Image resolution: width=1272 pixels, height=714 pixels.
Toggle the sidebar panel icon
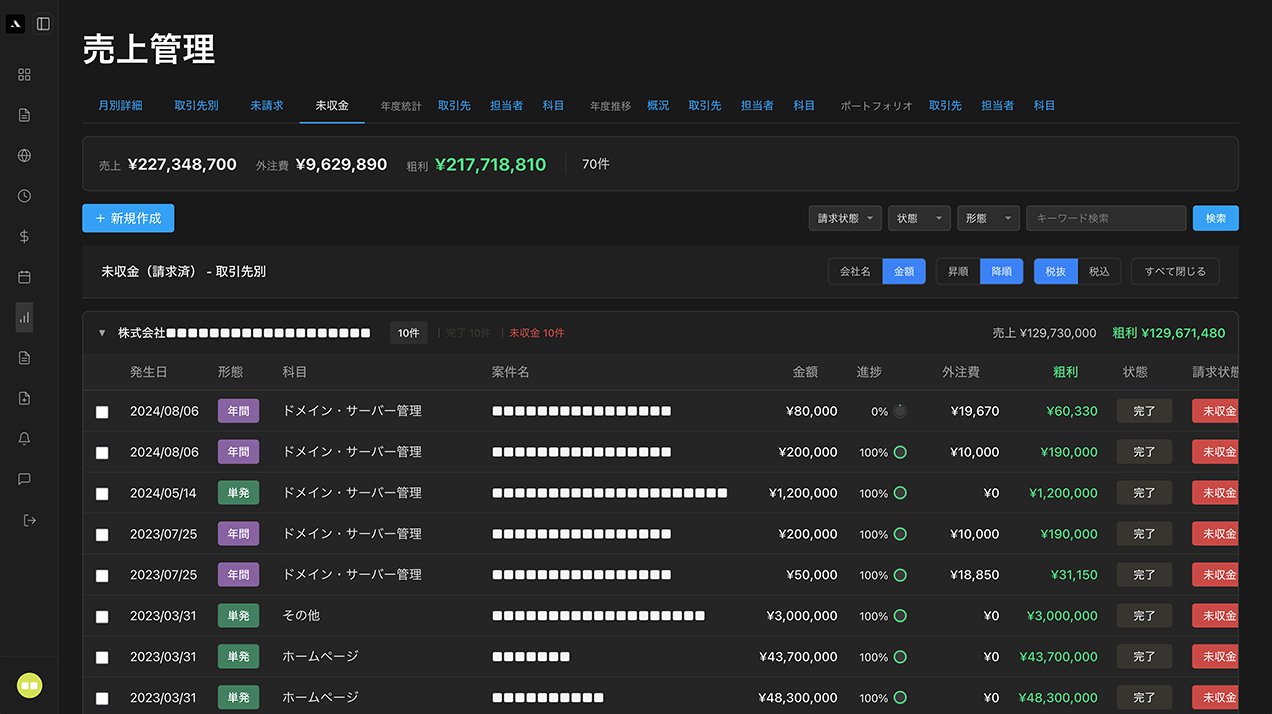[x=43, y=24]
